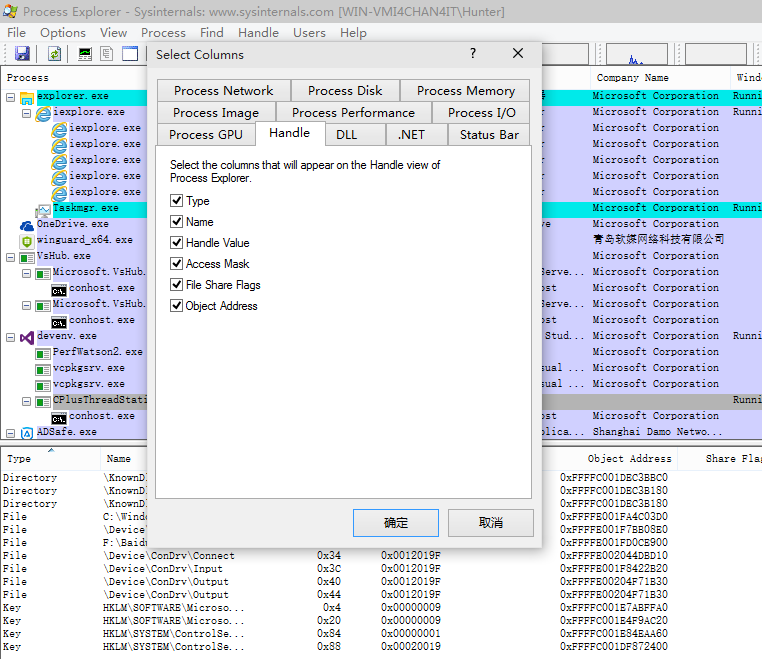The width and height of the screenshot is (762, 659).
Task: Click the ADSafe.exe process icon
Action: (x=27, y=433)
